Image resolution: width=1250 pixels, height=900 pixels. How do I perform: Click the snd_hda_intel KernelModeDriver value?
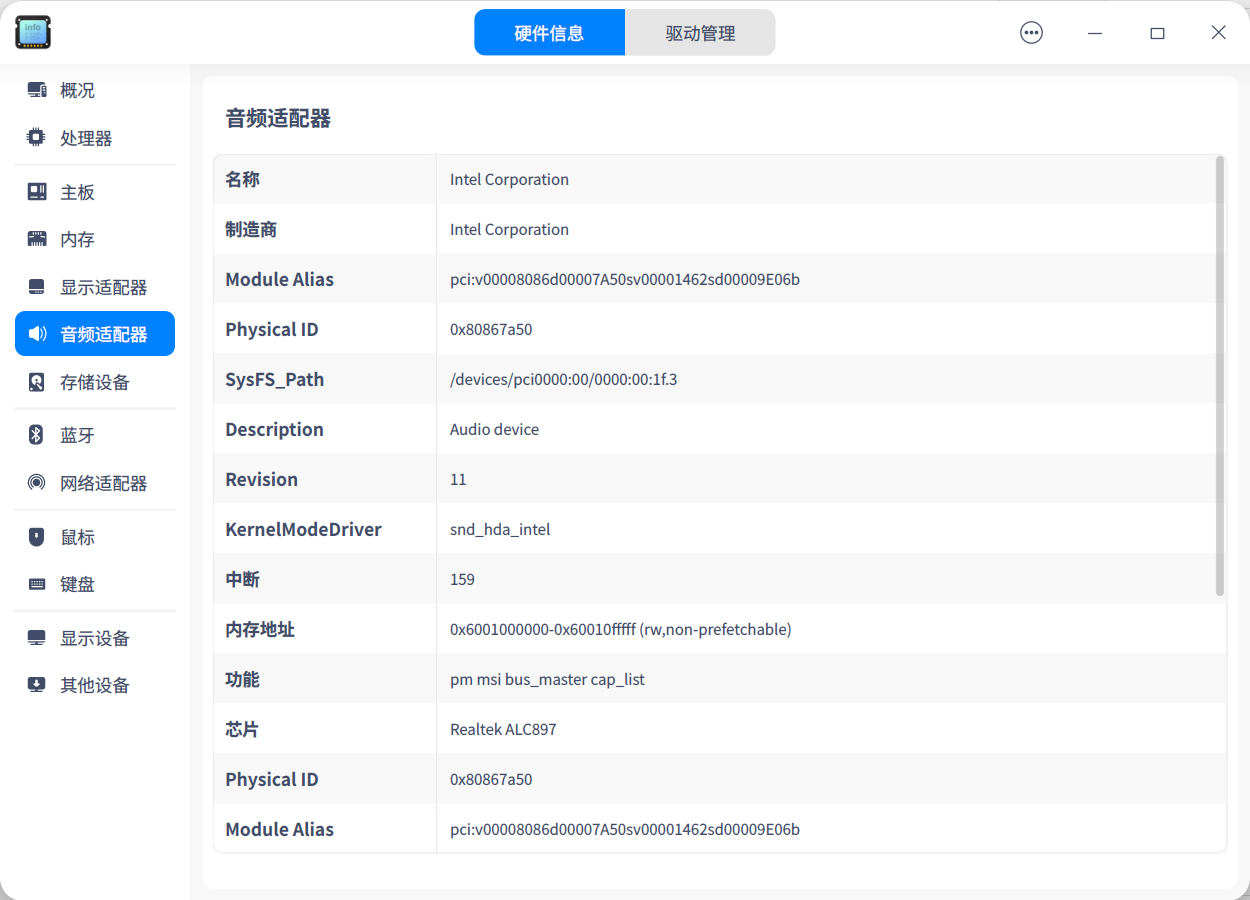(500, 529)
